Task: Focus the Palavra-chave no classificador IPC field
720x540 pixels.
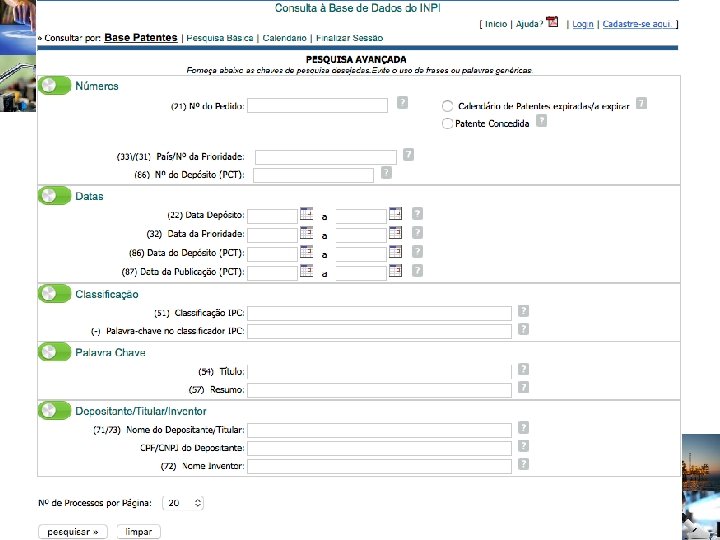Action: [x=379, y=332]
